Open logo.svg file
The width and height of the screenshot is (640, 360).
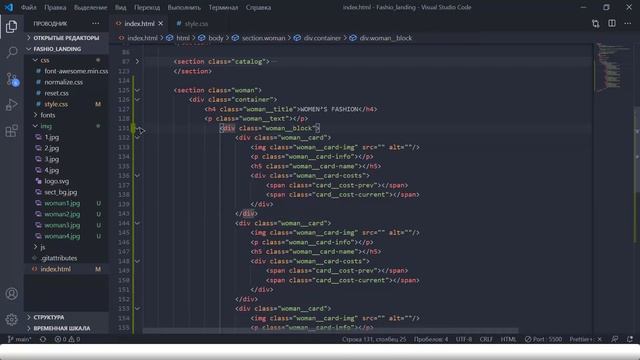click(57, 181)
